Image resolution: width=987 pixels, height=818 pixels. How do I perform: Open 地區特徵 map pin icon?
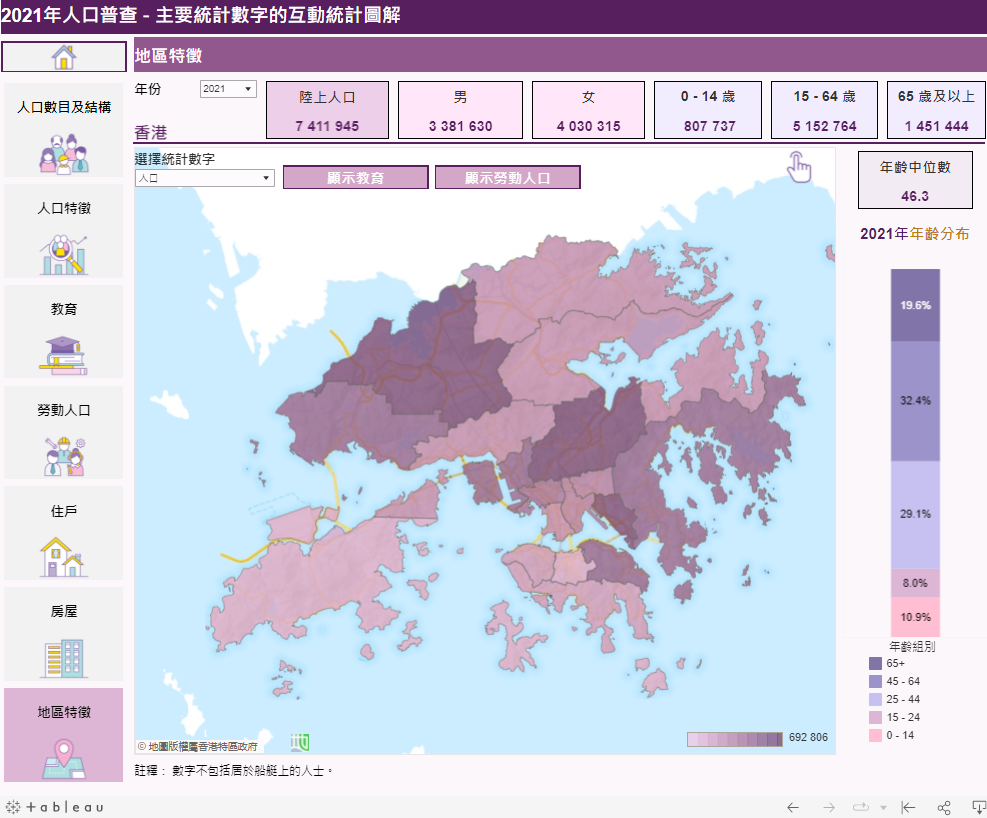(x=64, y=759)
